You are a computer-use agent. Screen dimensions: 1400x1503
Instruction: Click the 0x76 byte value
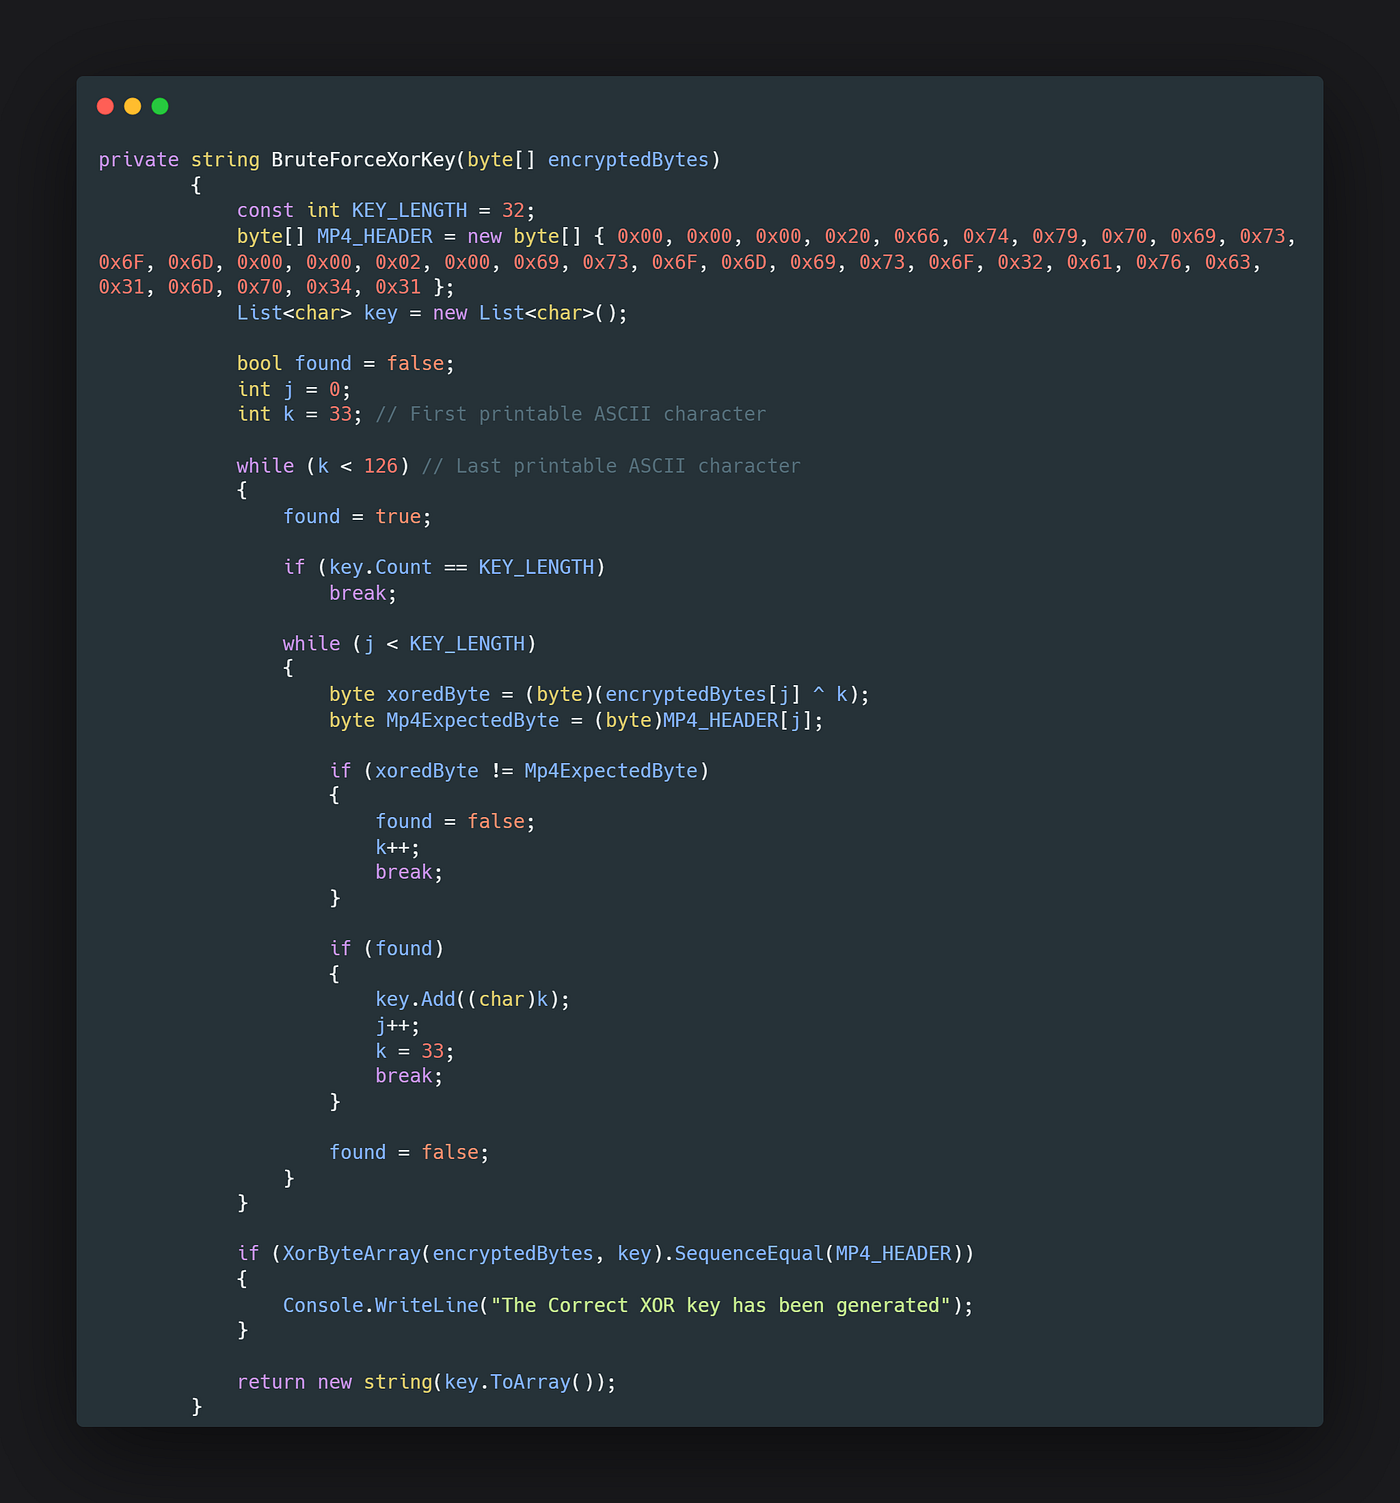click(1158, 263)
